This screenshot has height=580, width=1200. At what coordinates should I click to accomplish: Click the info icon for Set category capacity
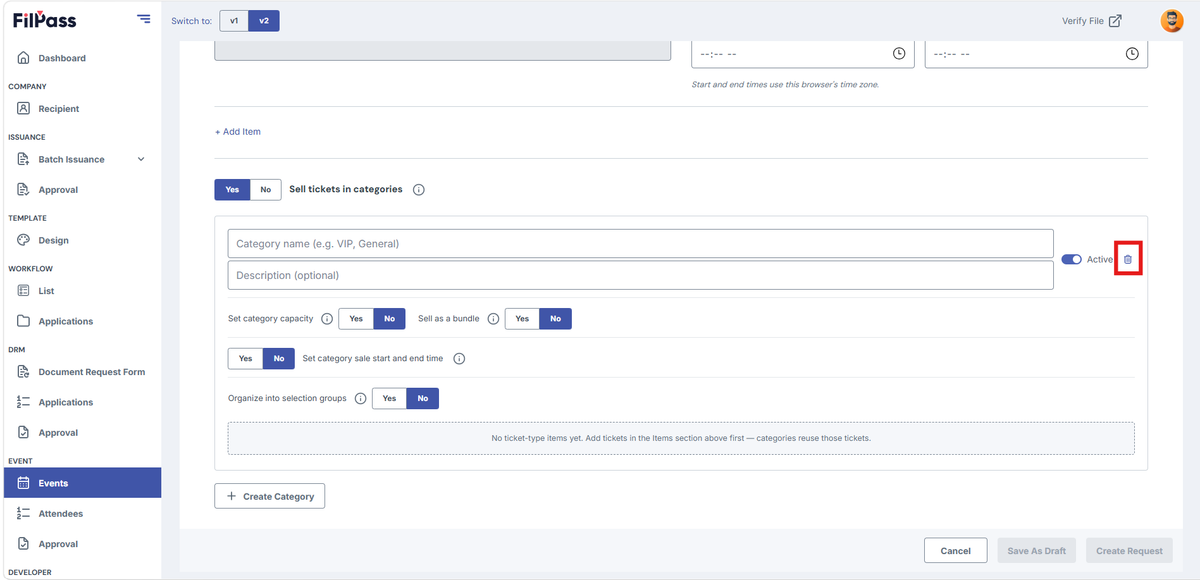coord(327,319)
